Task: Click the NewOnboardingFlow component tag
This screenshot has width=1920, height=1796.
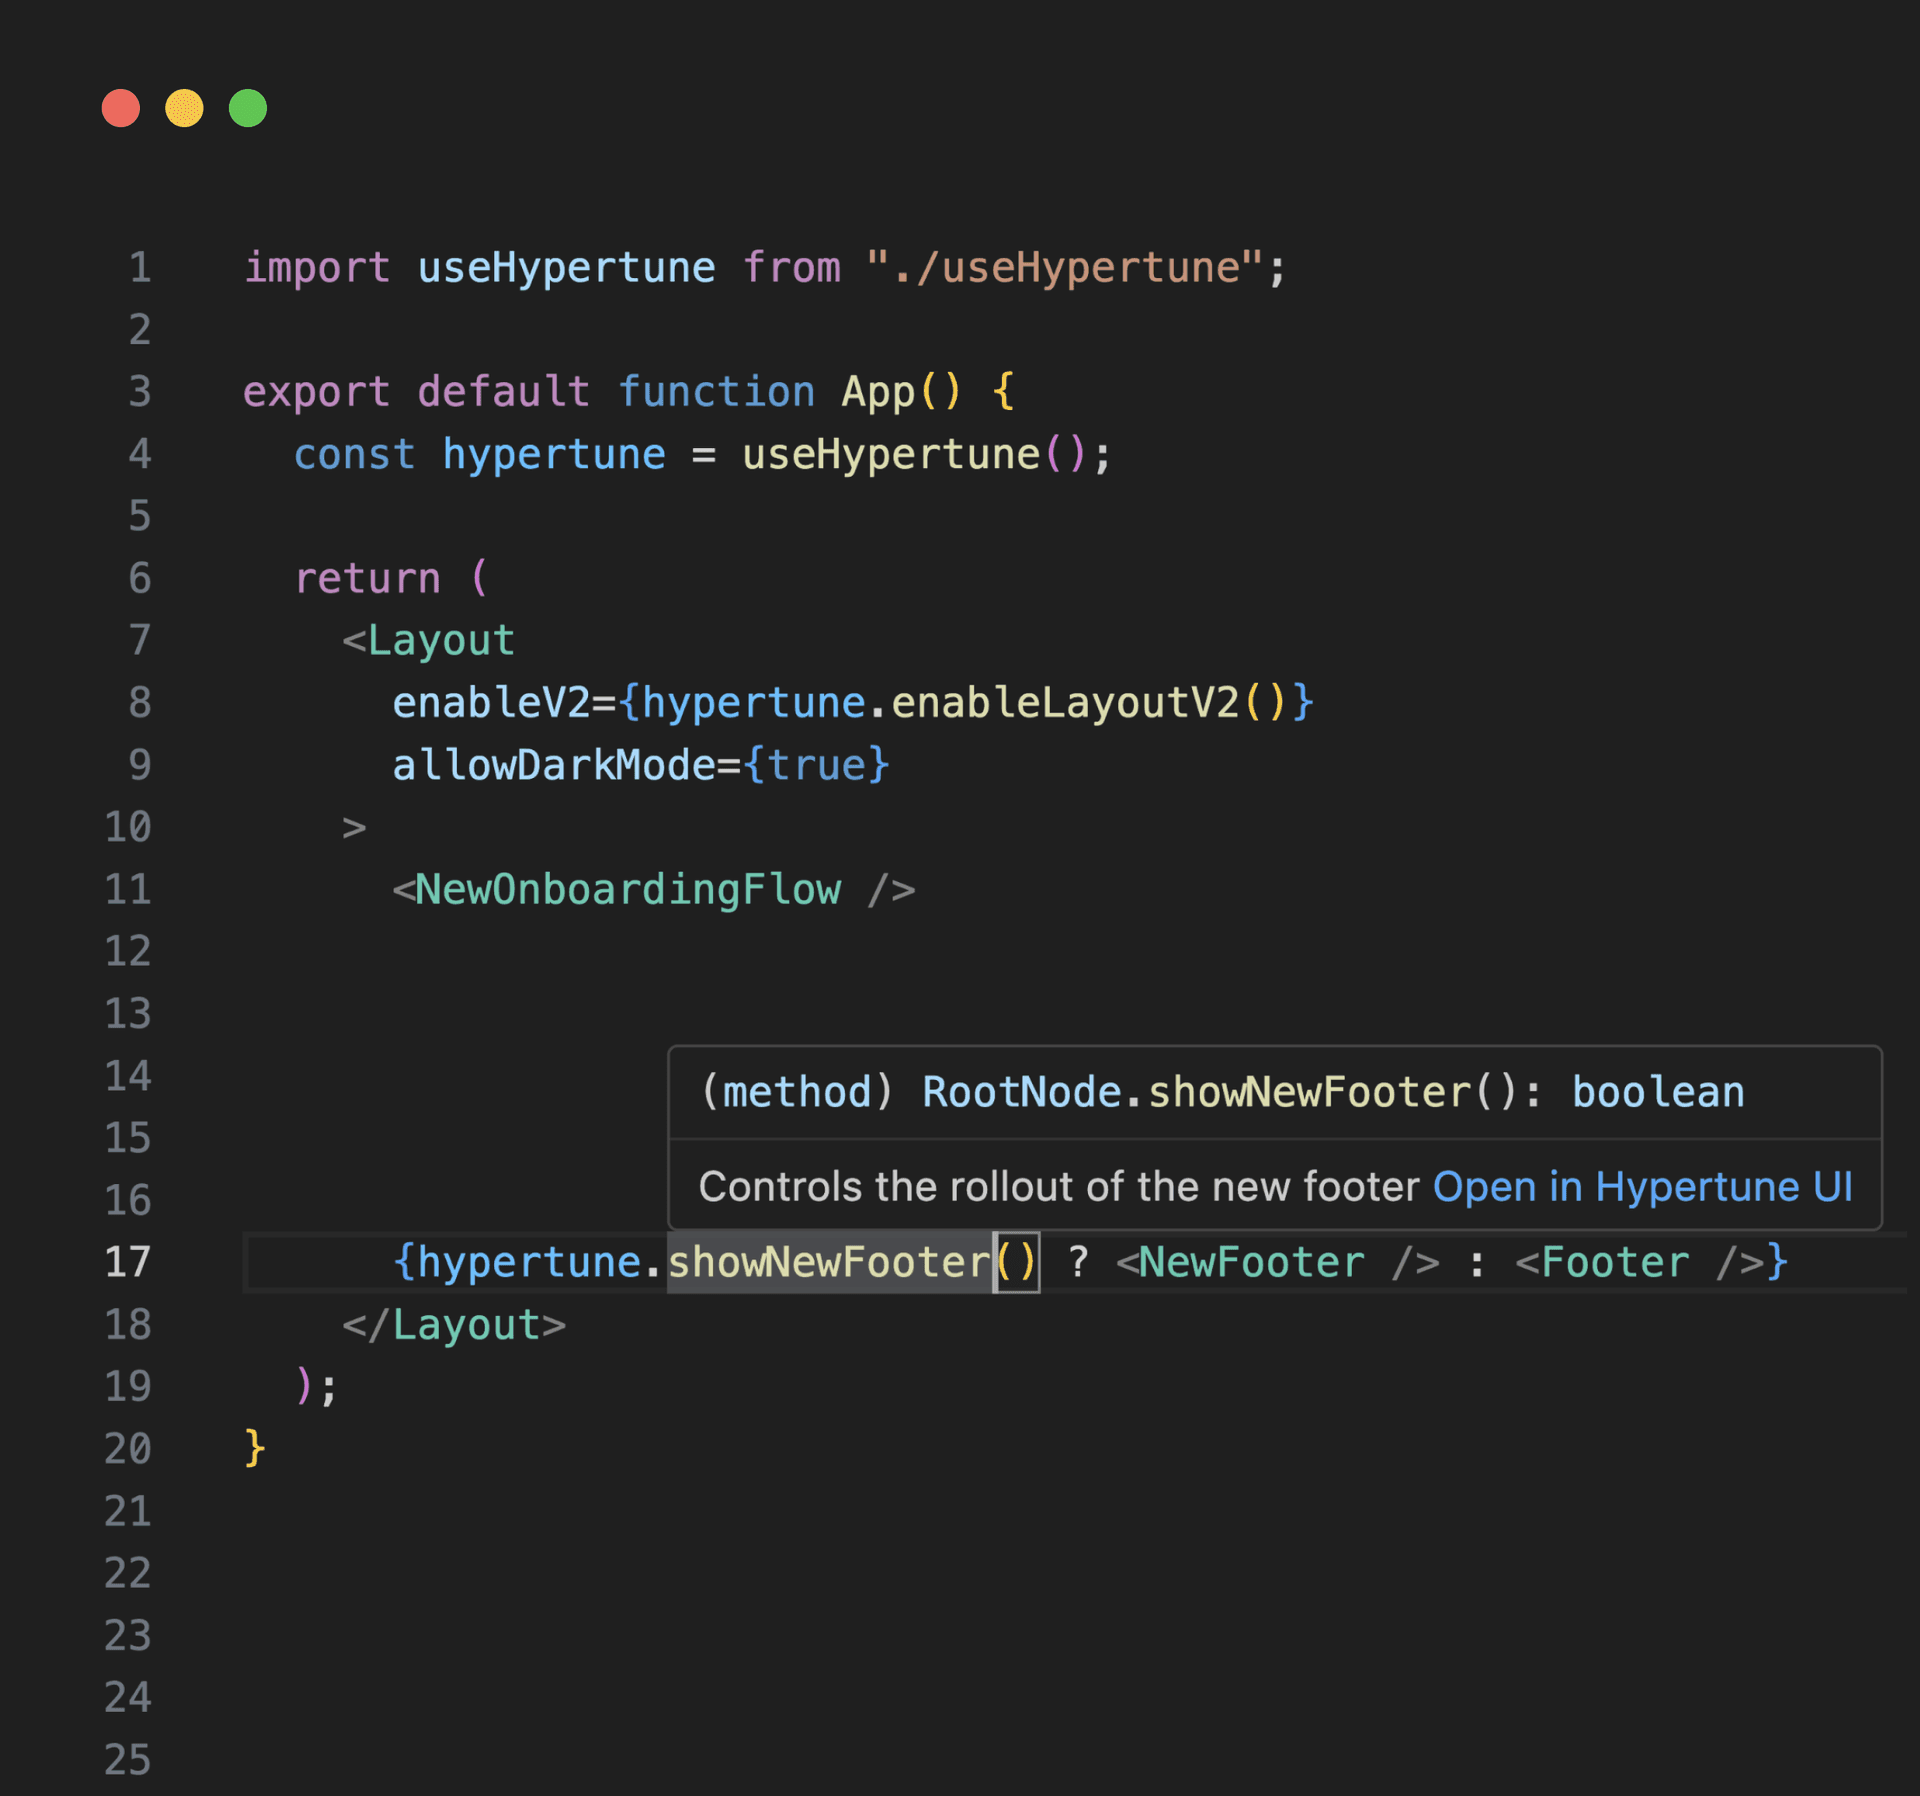Action: click(628, 890)
